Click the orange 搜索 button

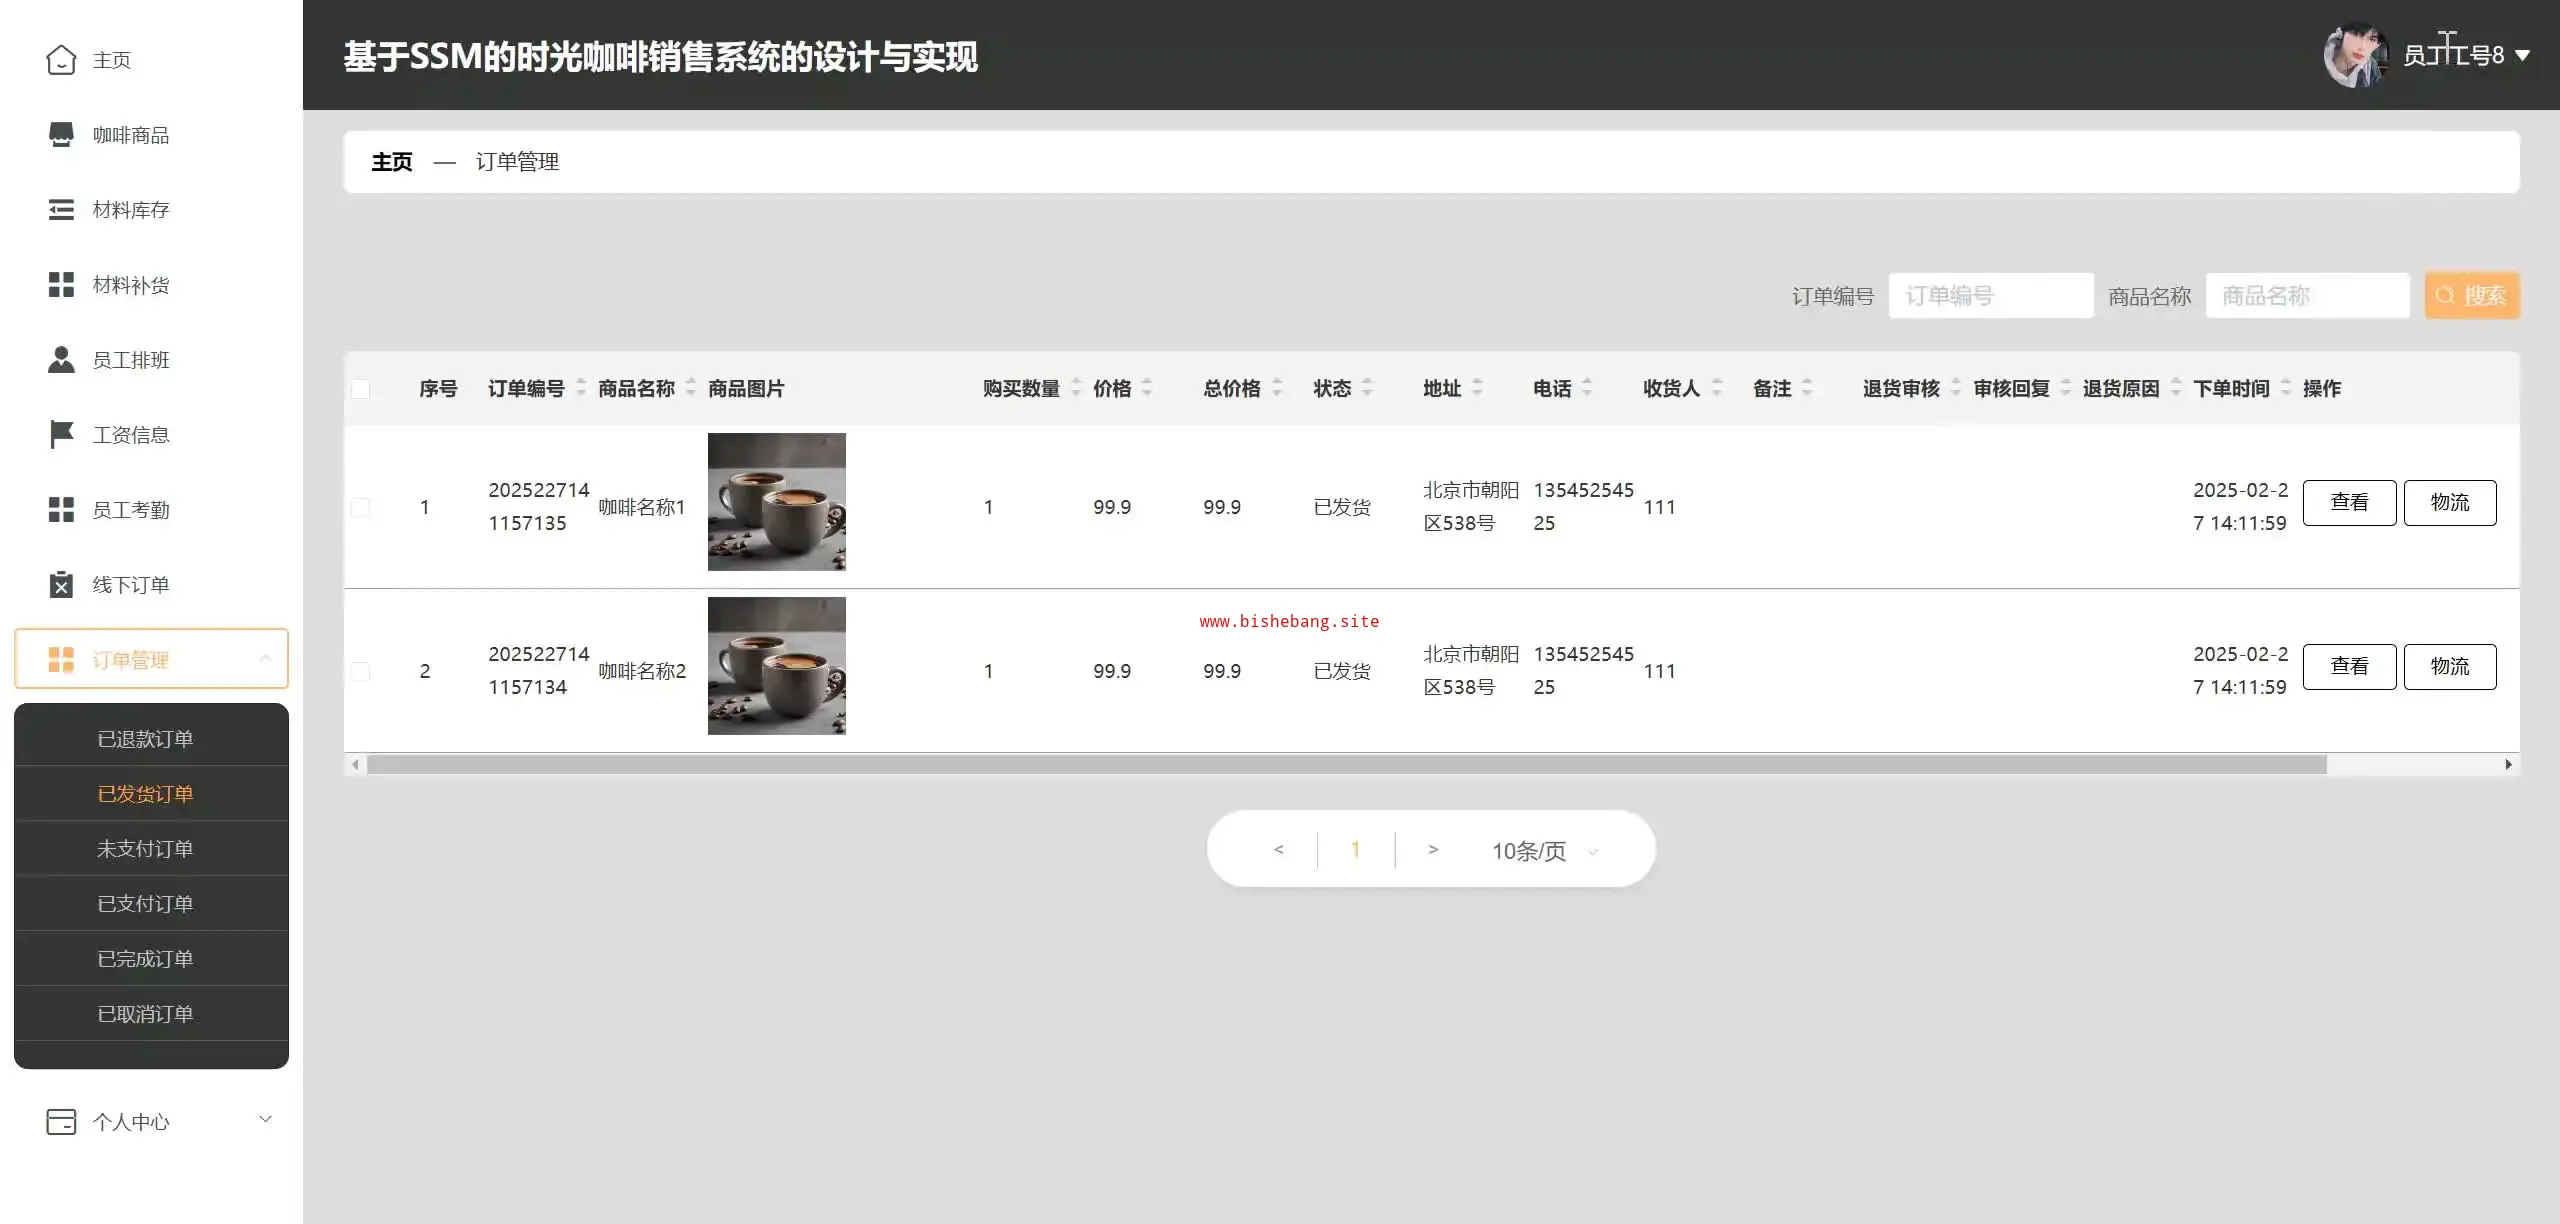tap(2471, 296)
